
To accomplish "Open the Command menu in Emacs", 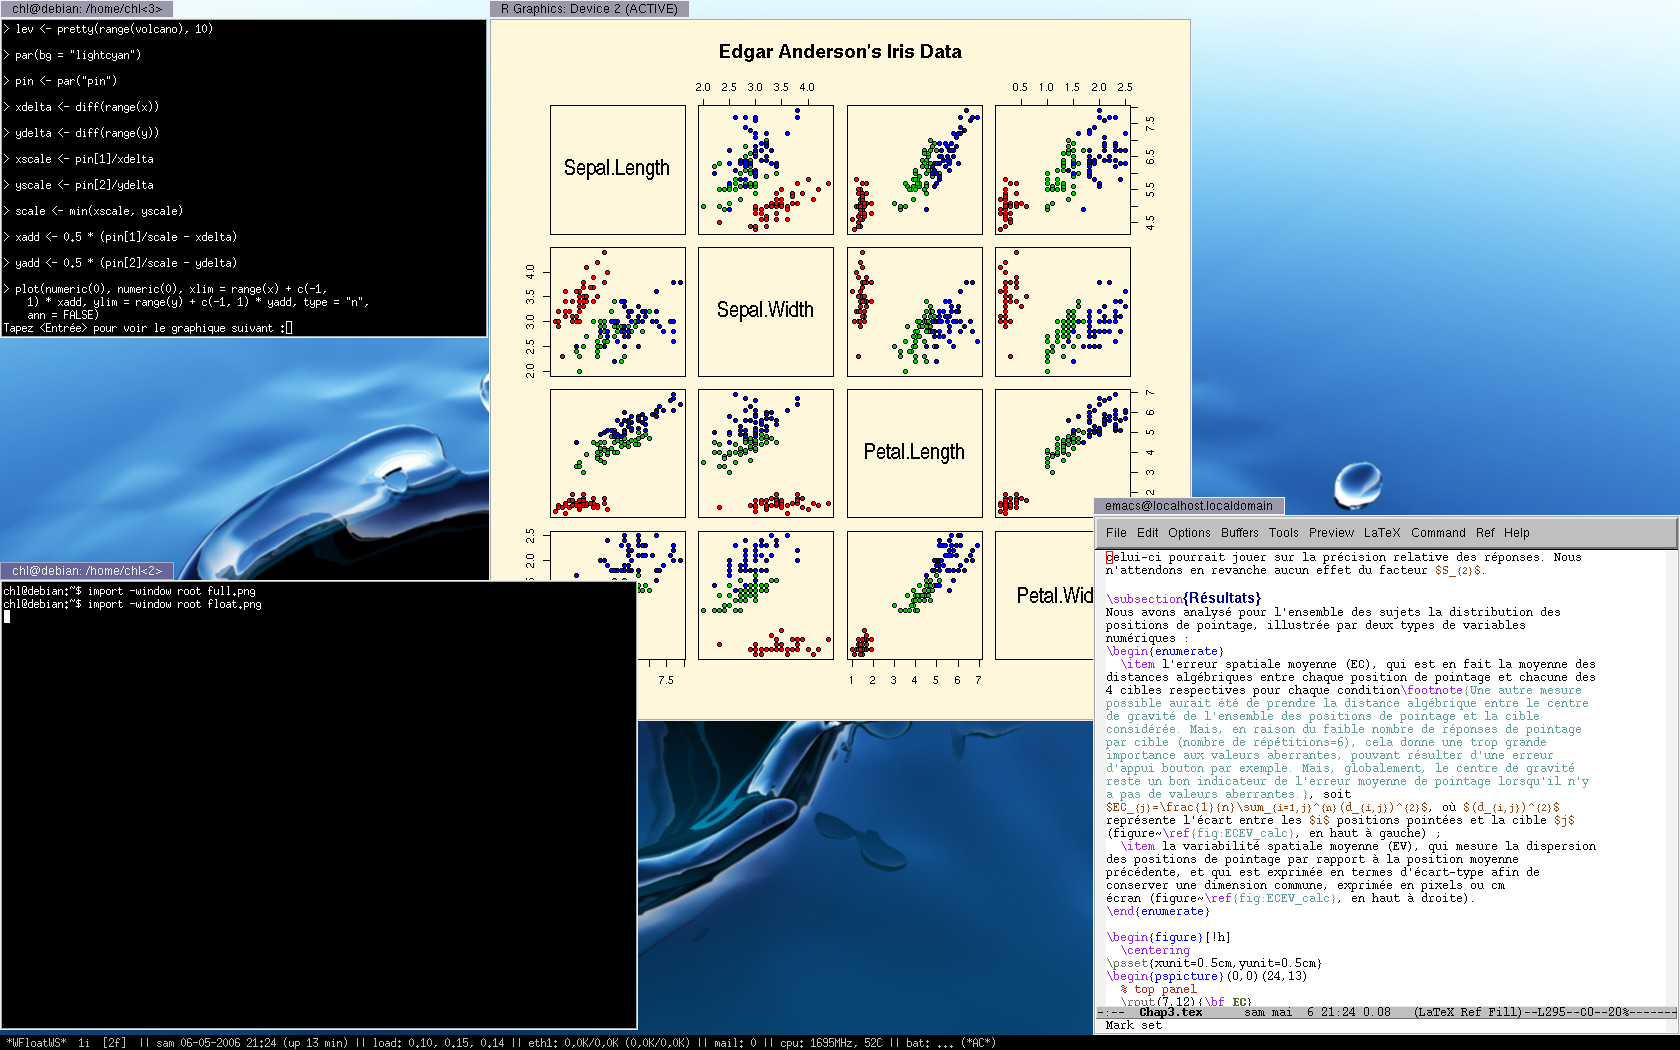I will click(1438, 533).
